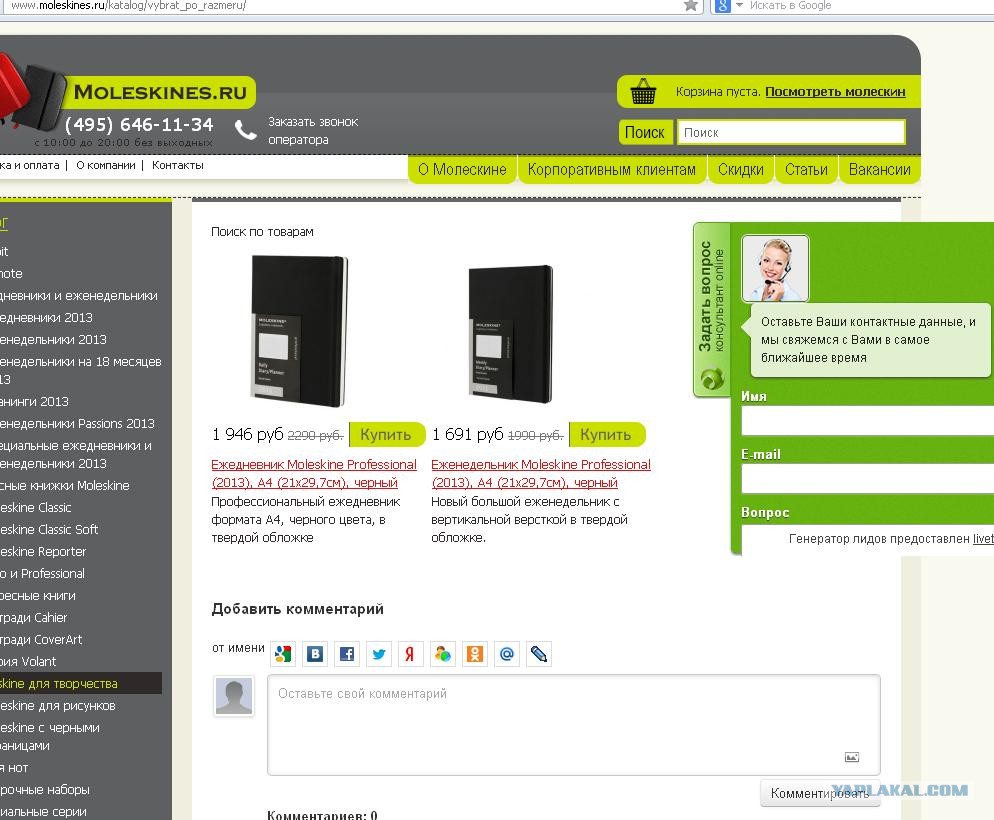Choose Yandex 'Я' login icon

coord(411,654)
